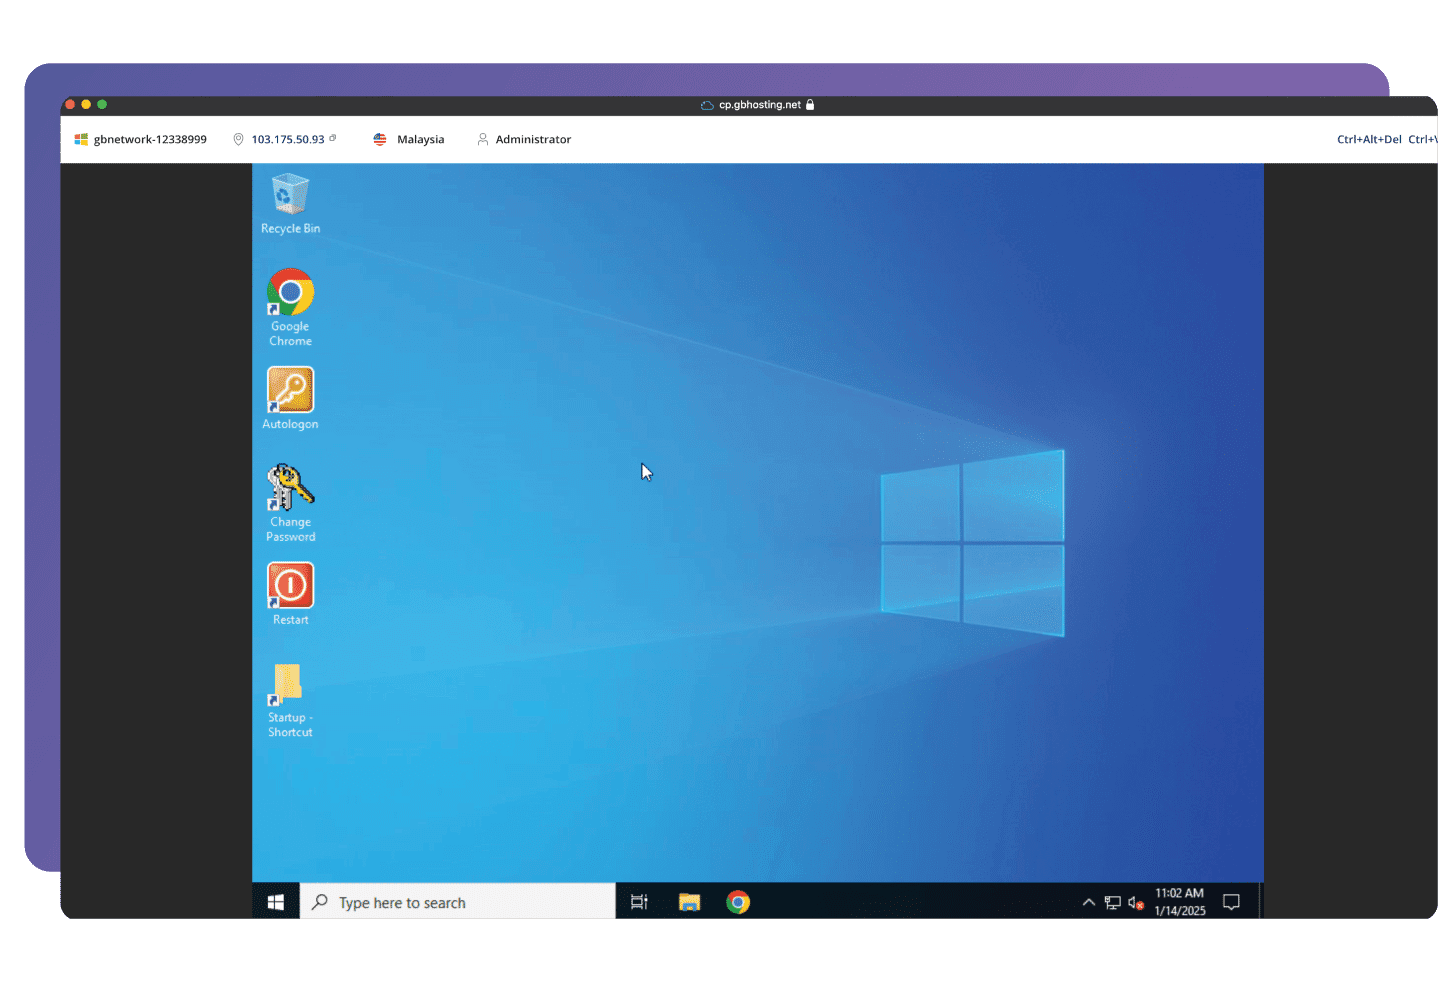
Task: Open Chrome from the taskbar
Action: pos(738,902)
